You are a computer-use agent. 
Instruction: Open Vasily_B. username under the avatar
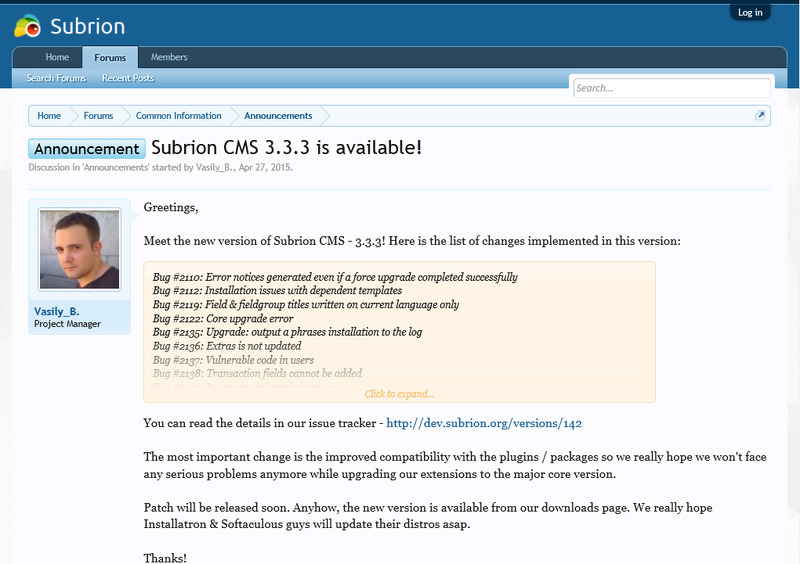(x=57, y=311)
